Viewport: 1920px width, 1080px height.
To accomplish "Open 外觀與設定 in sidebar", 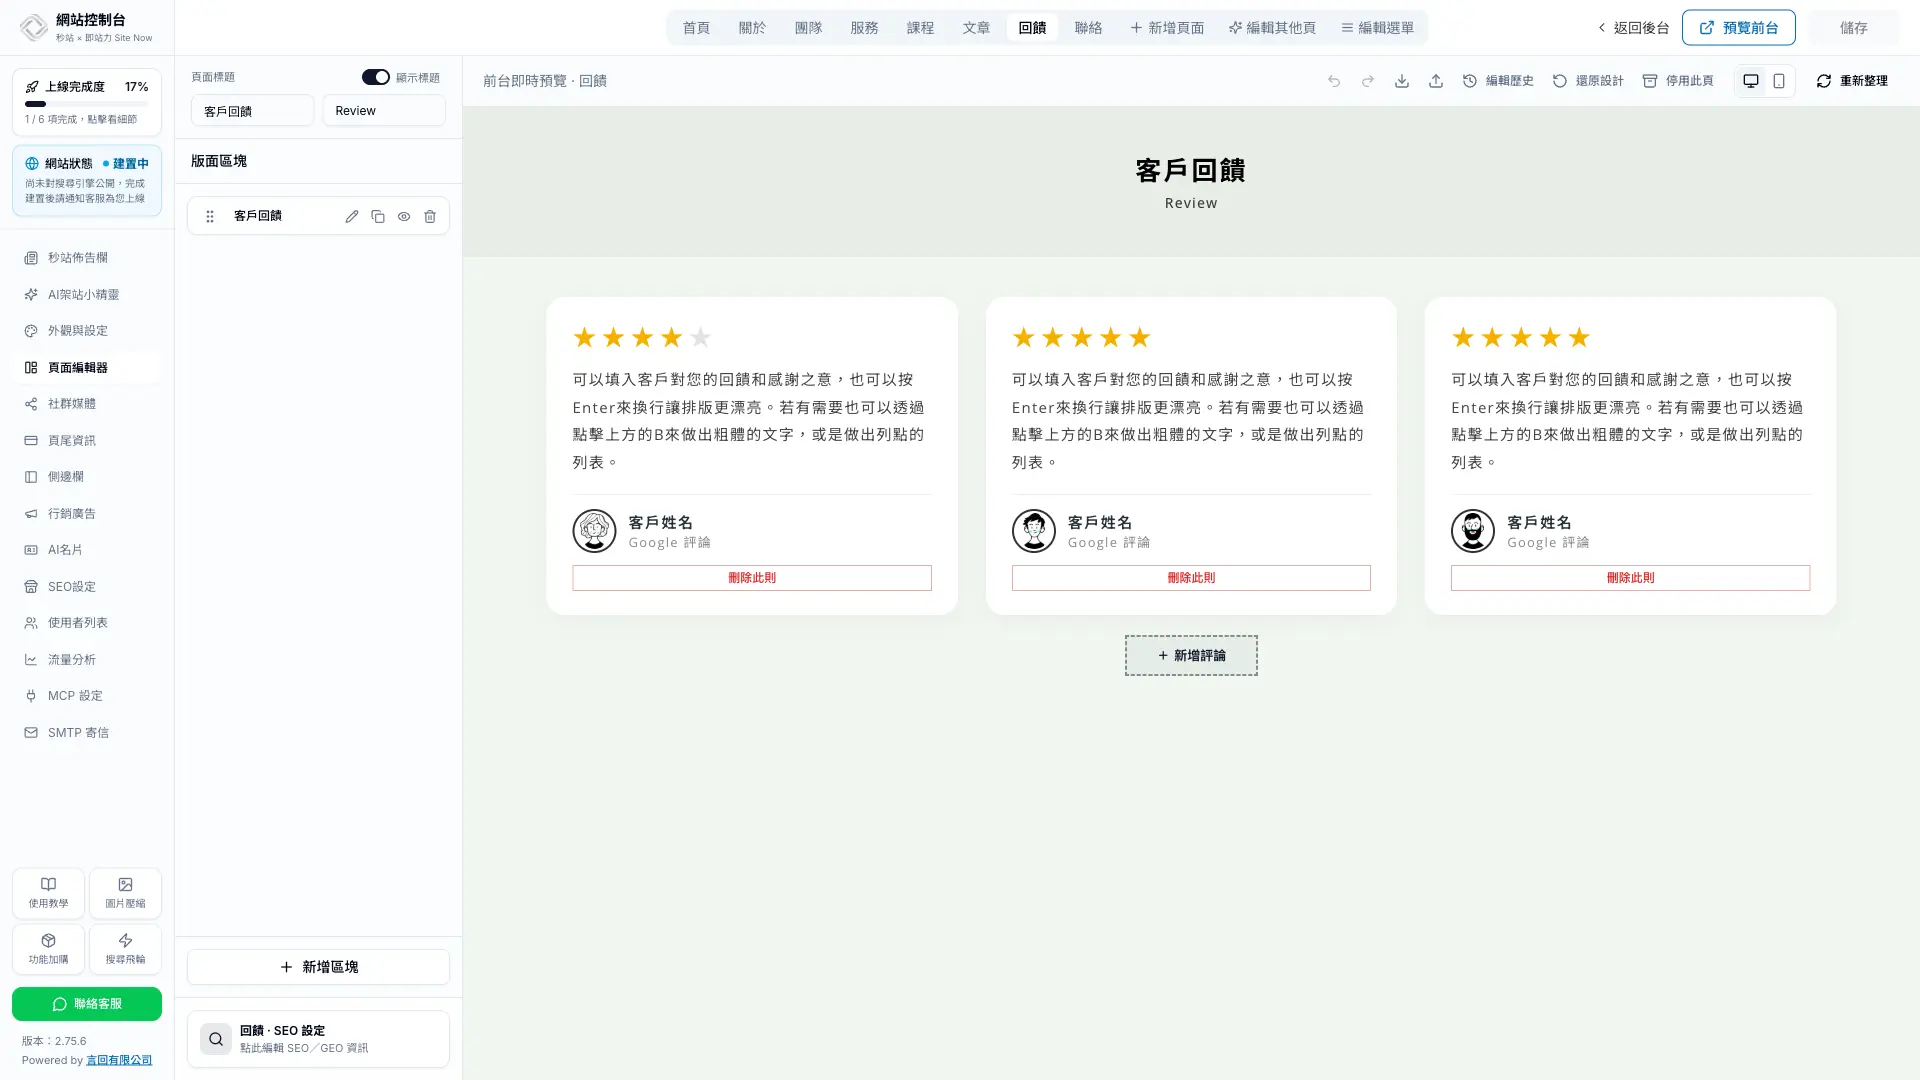I will coord(87,331).
